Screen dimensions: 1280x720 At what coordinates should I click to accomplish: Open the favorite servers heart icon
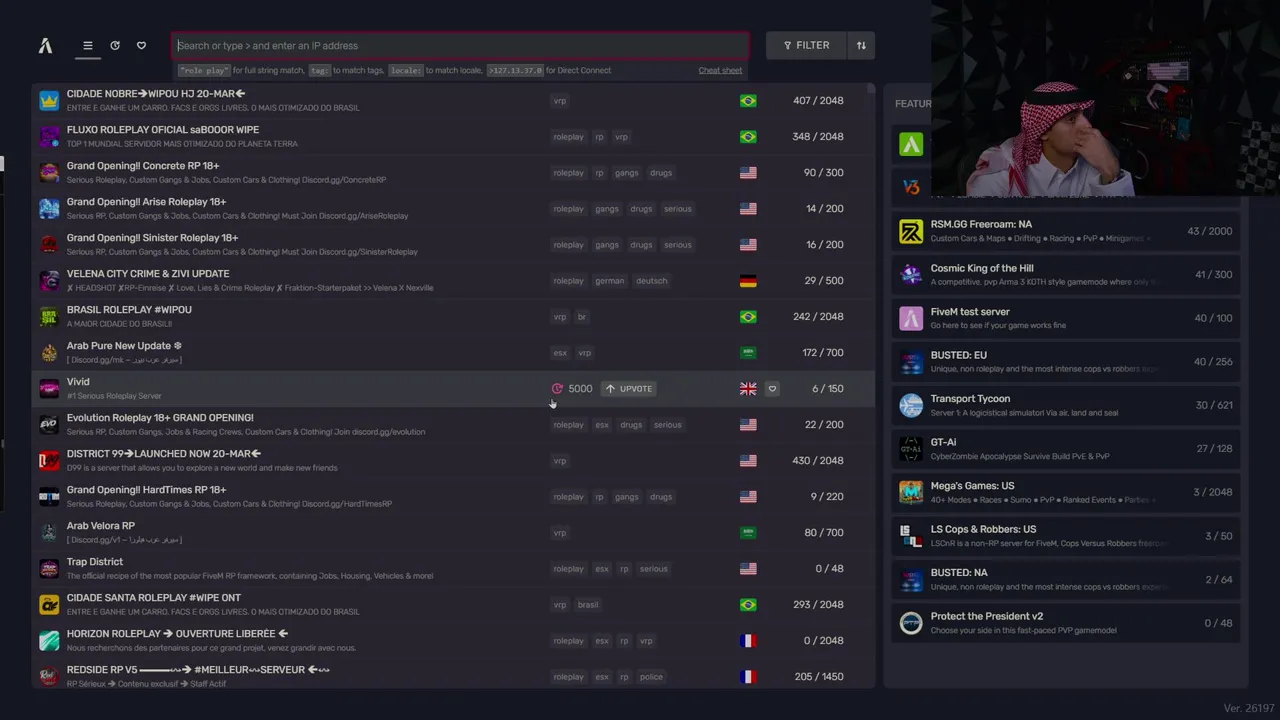pos(141,45)
